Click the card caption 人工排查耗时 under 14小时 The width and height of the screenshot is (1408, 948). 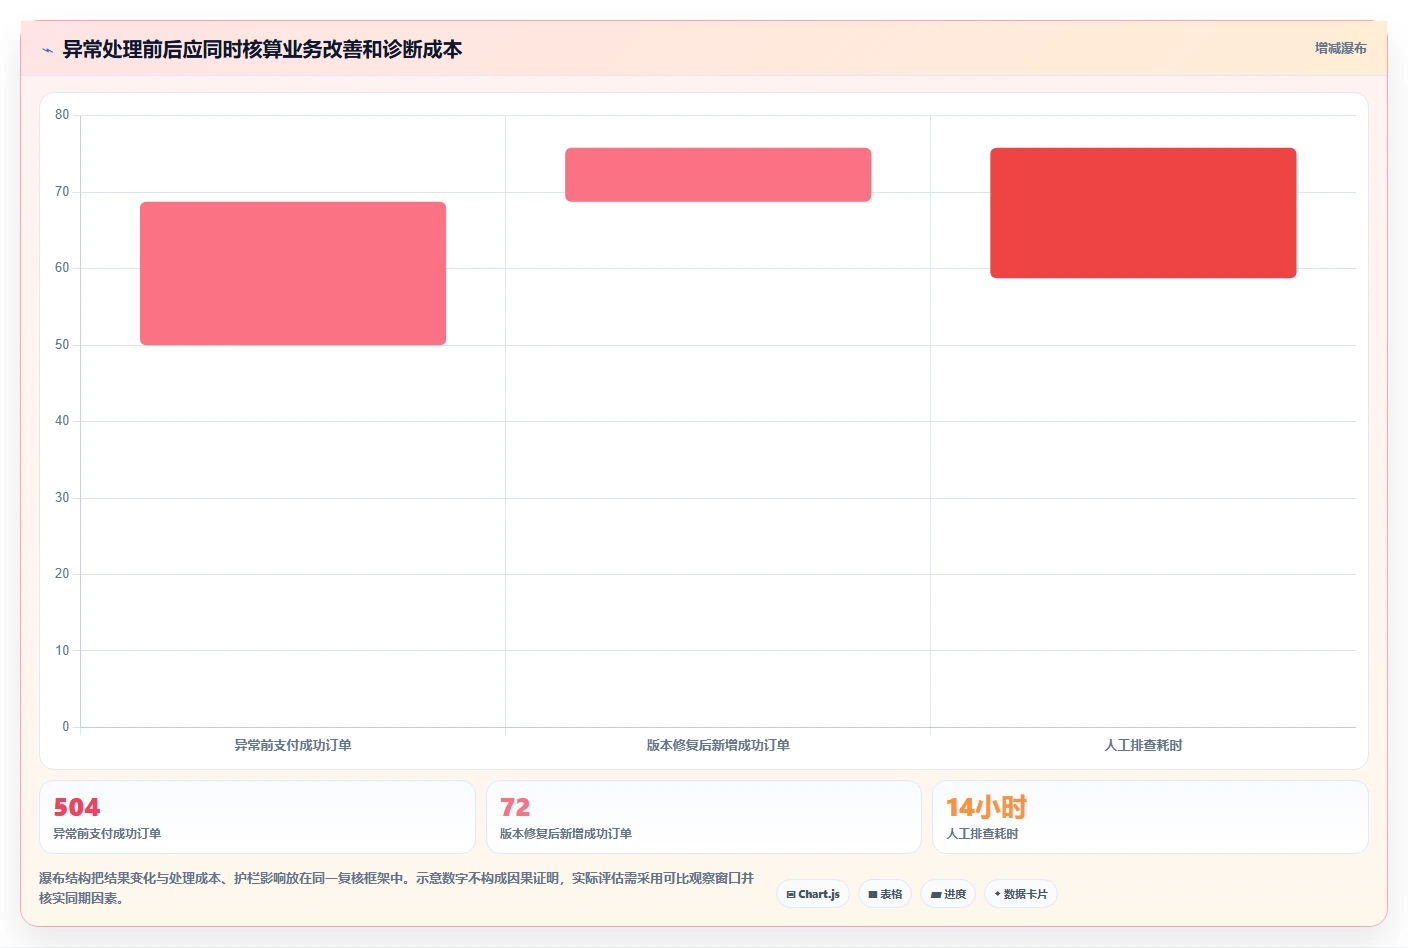(x=982, y=834)
